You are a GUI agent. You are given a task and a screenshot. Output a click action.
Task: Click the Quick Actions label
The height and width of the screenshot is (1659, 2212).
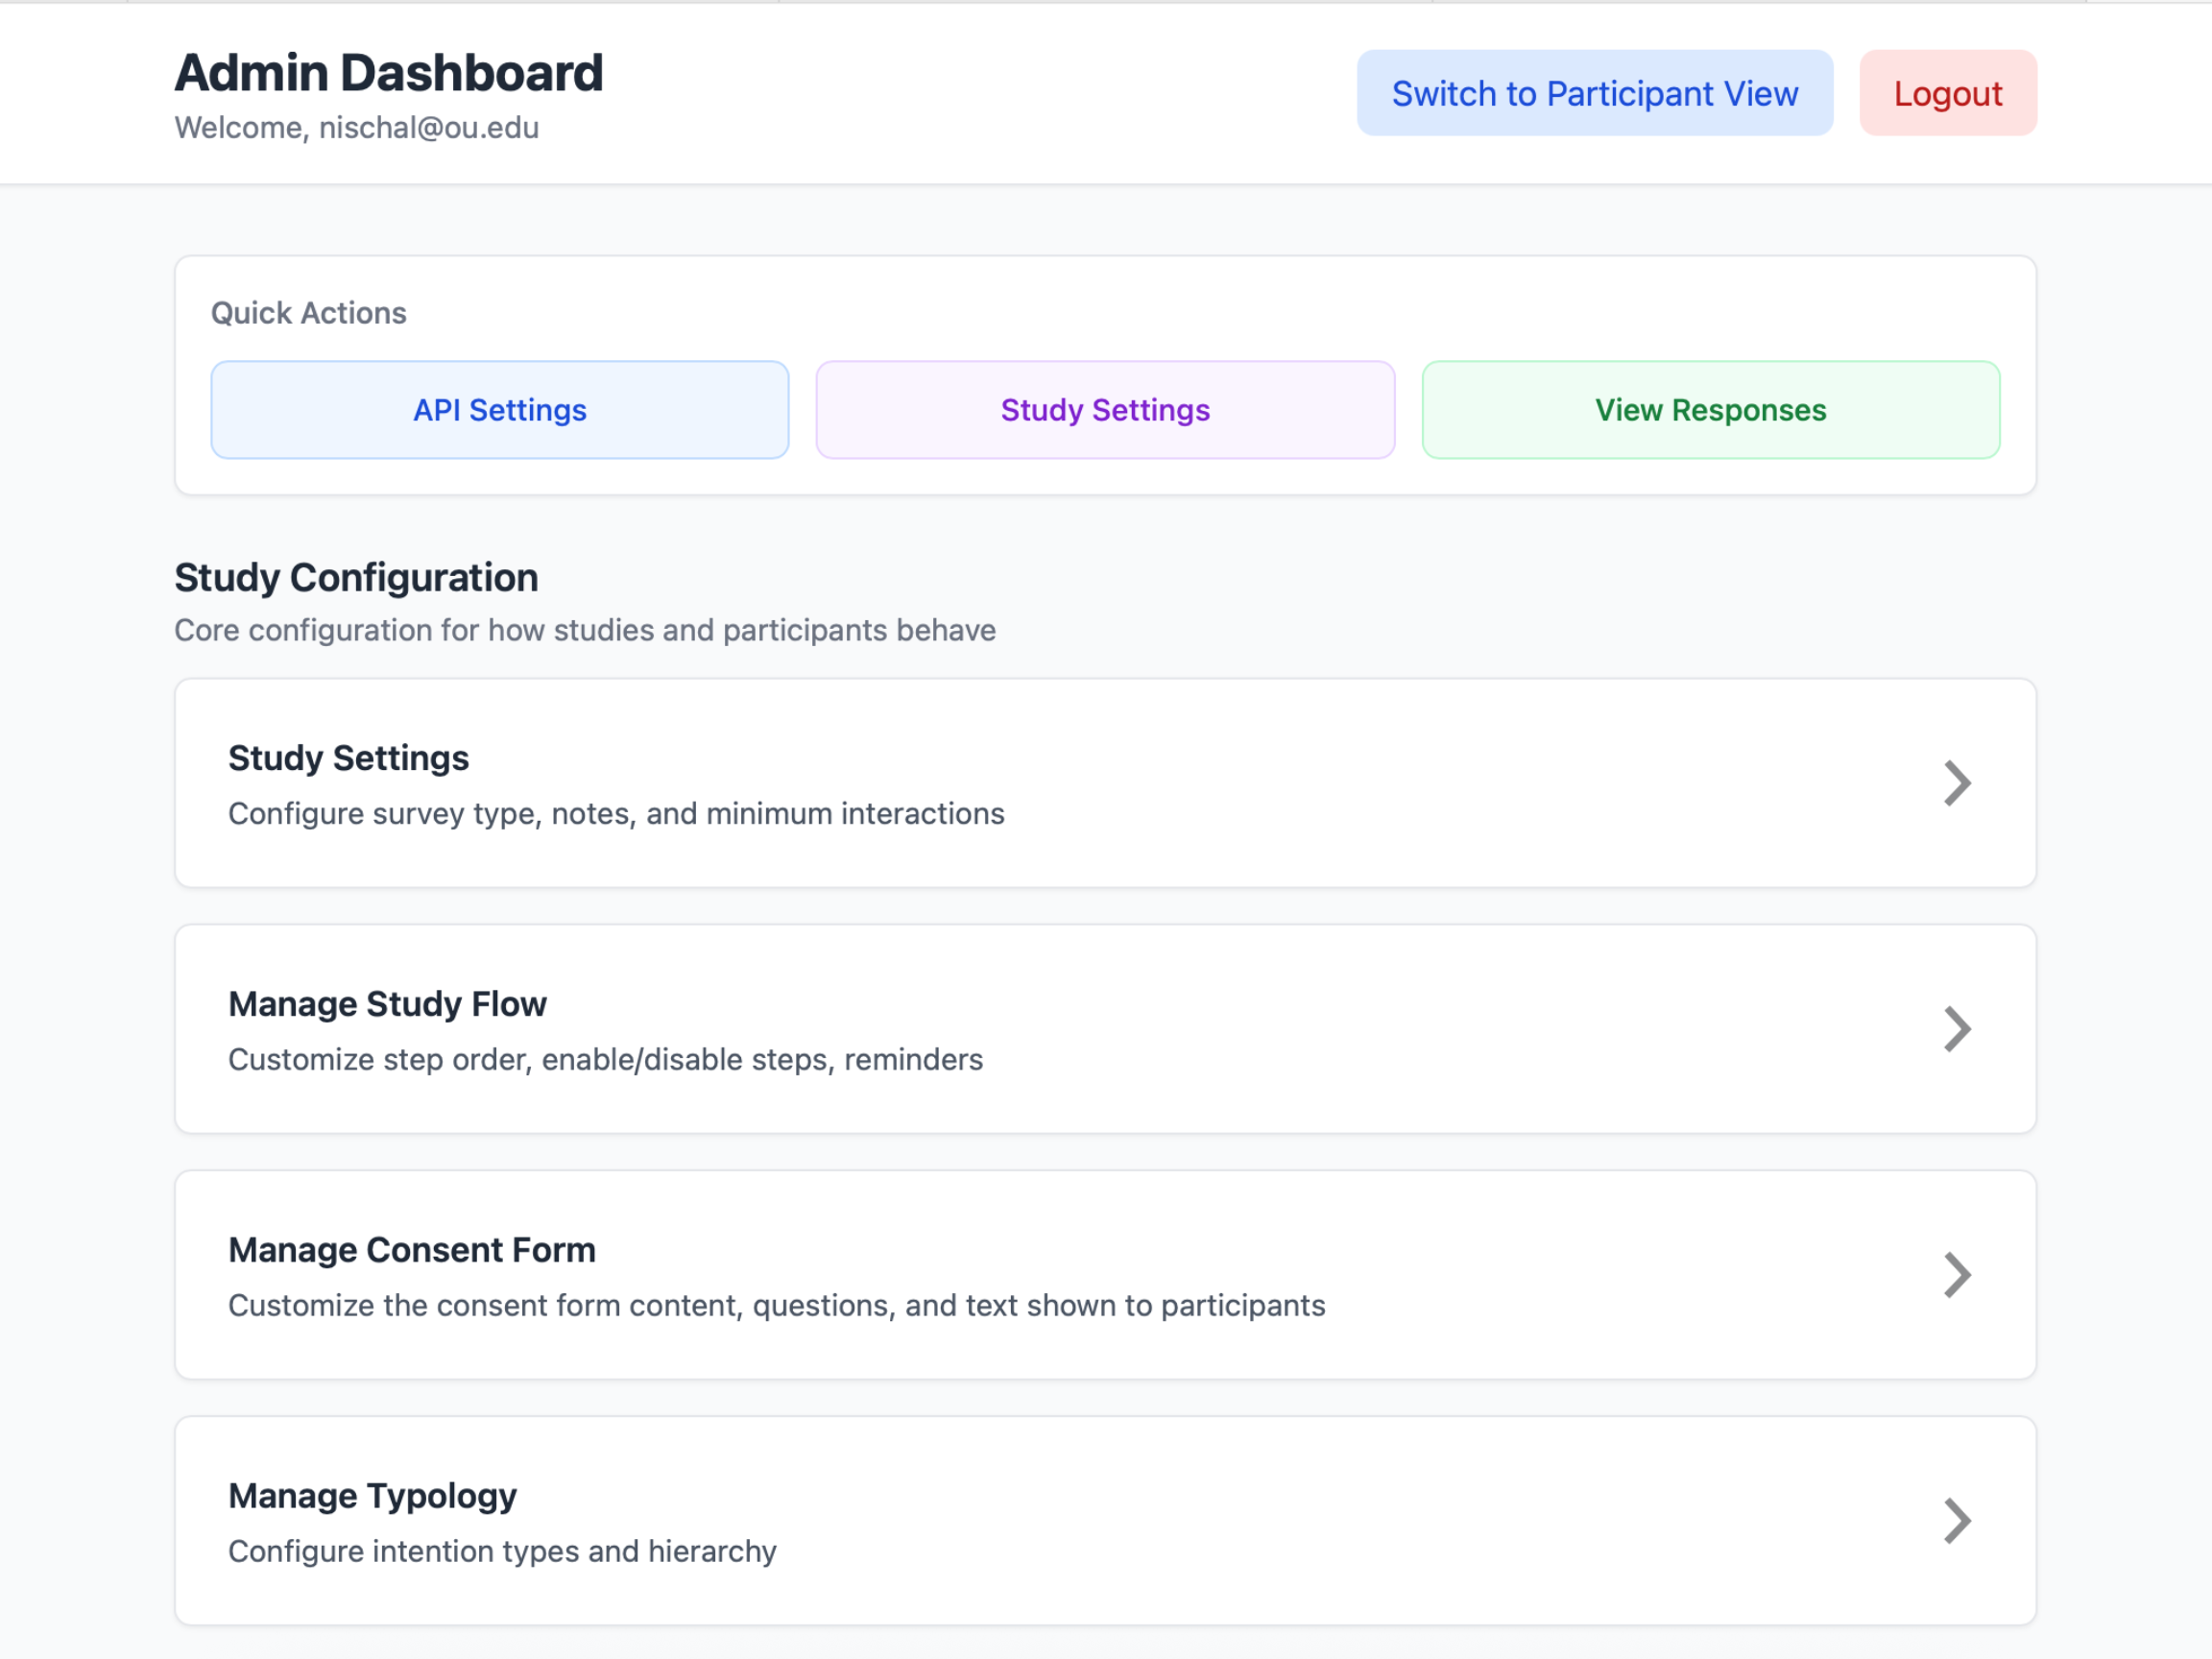click(x=308, y=313)
